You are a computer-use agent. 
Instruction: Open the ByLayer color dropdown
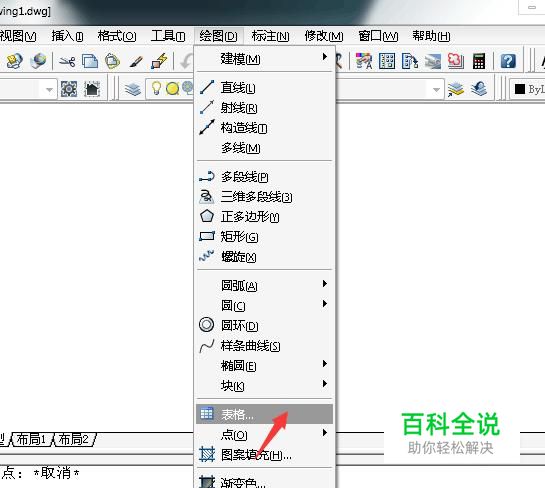coord(527,89)
